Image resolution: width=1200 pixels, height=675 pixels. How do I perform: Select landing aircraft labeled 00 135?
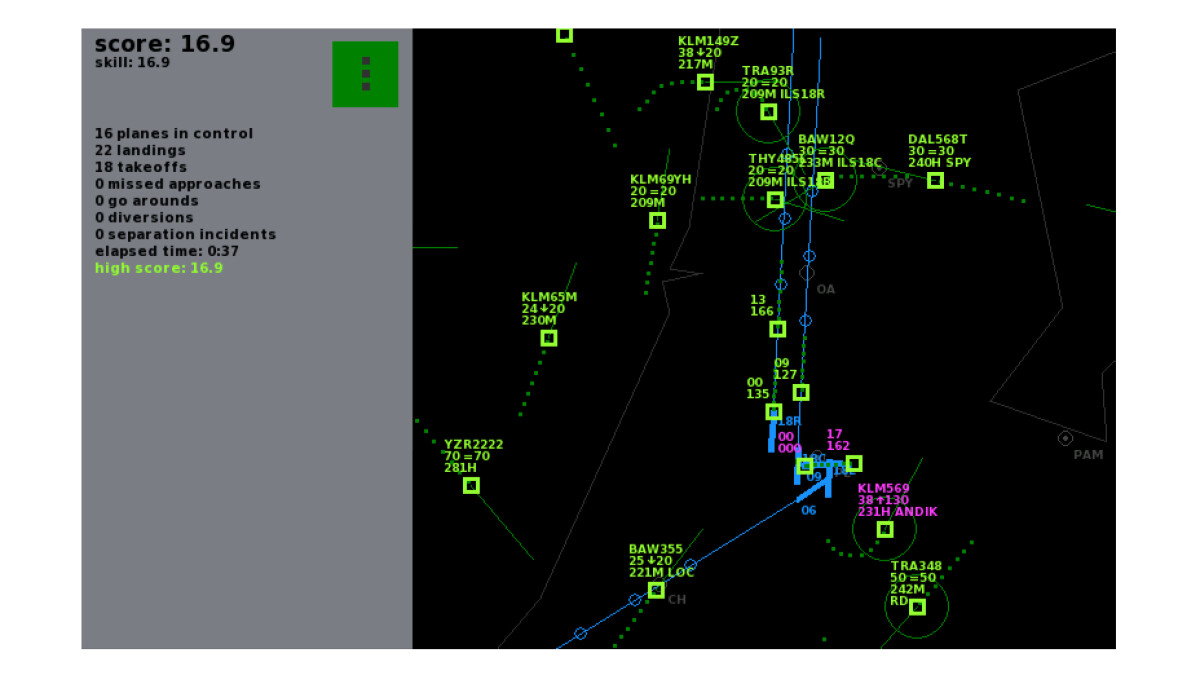point(773,412)
